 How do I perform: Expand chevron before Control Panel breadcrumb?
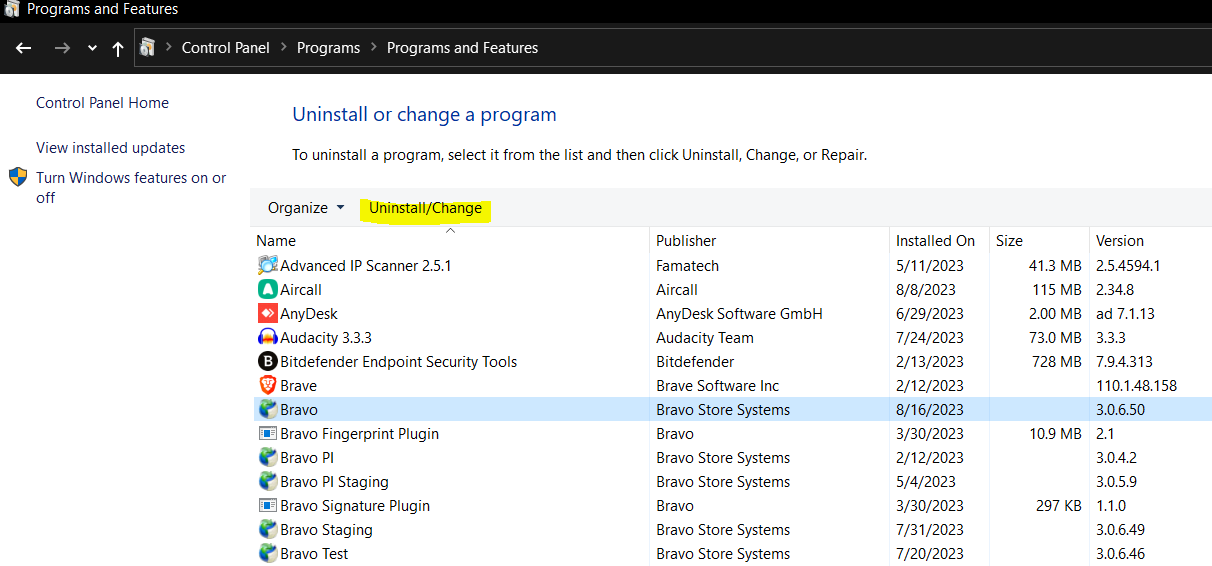click(x=168, y=48)
